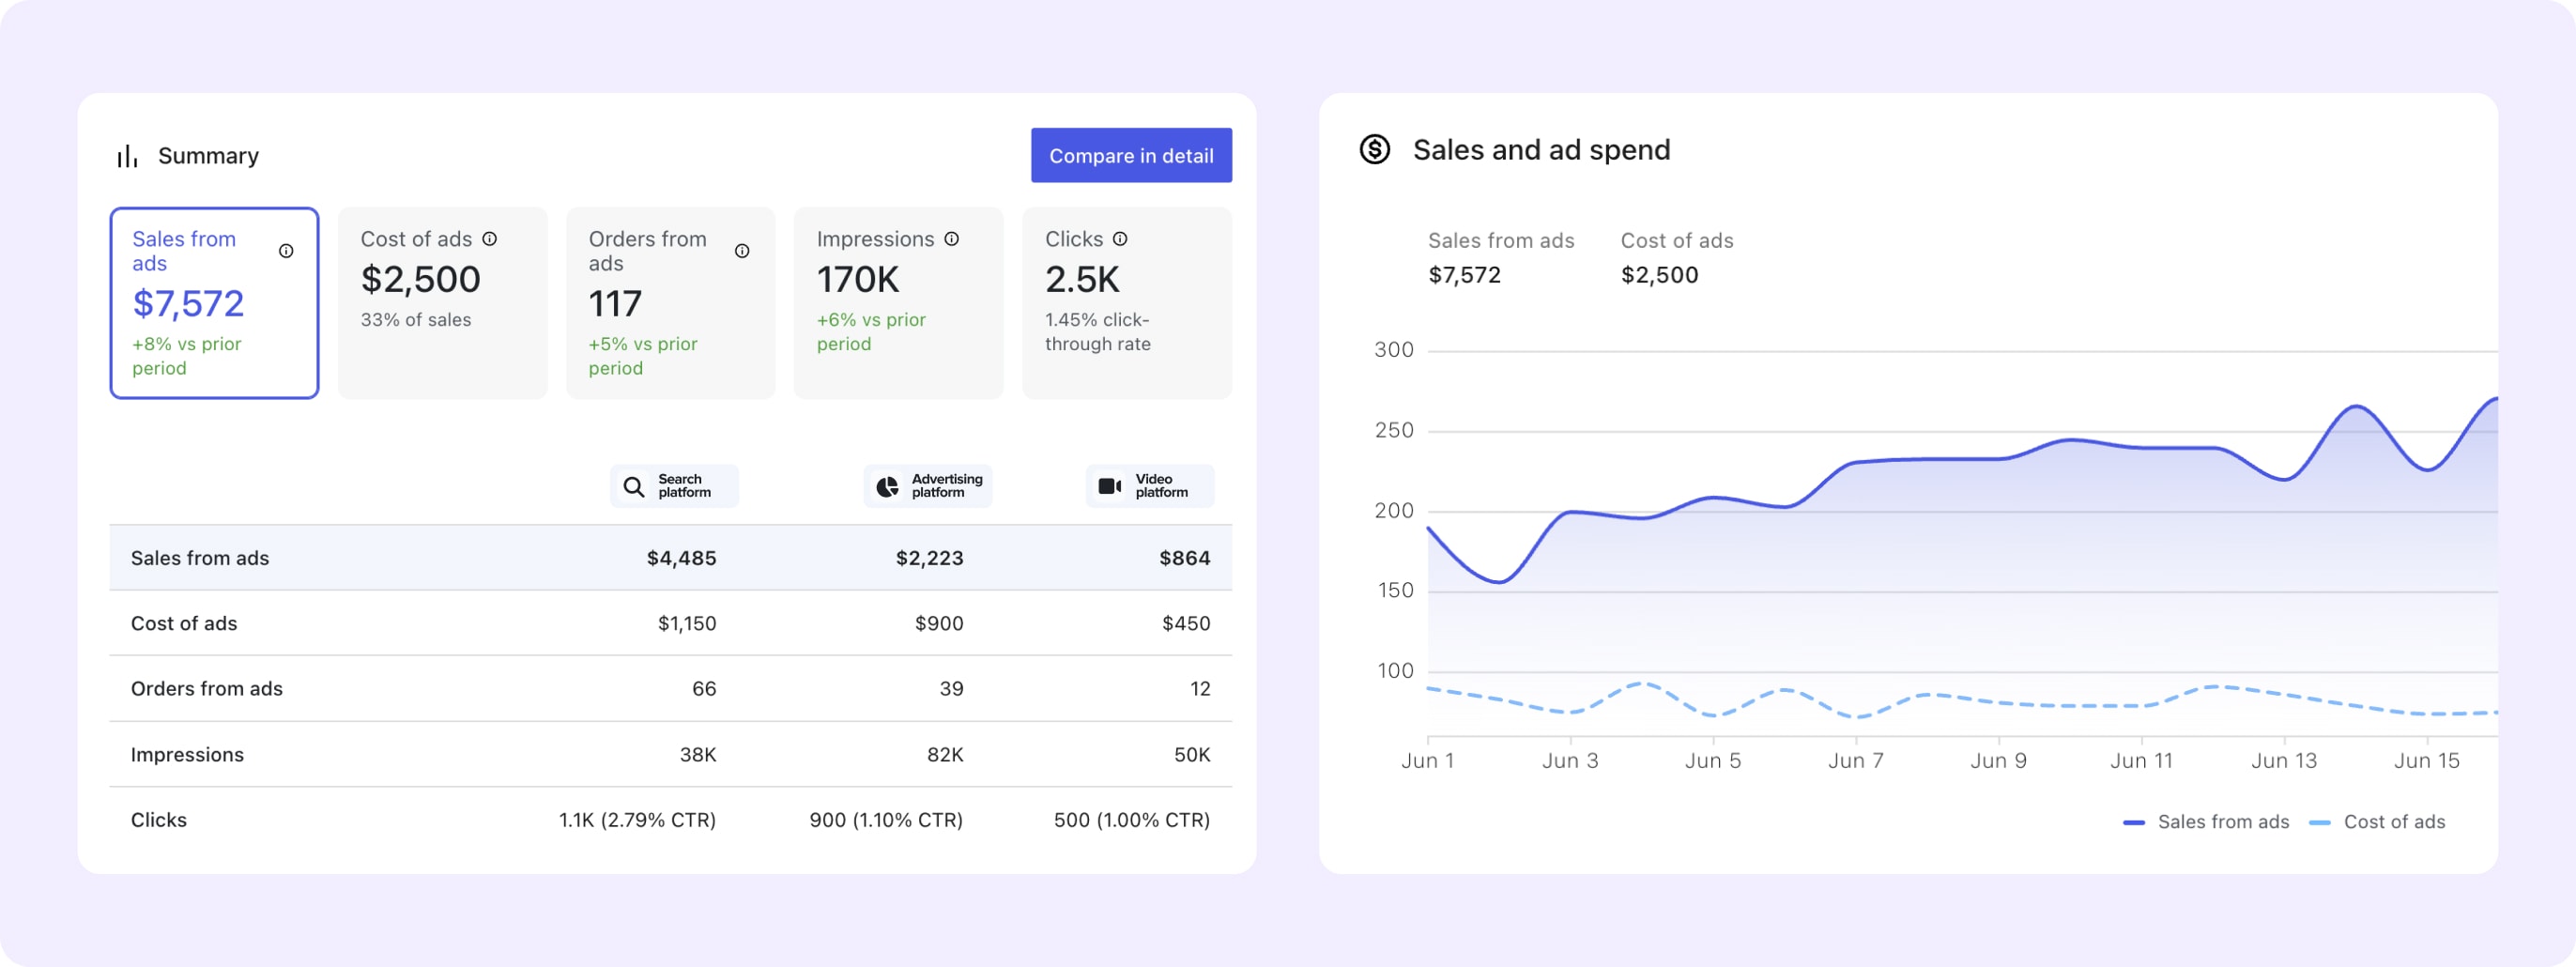The image size is (2576, 967).
Task: Click the $2,223 Advertising platform sales value
Action: point(930,558)
